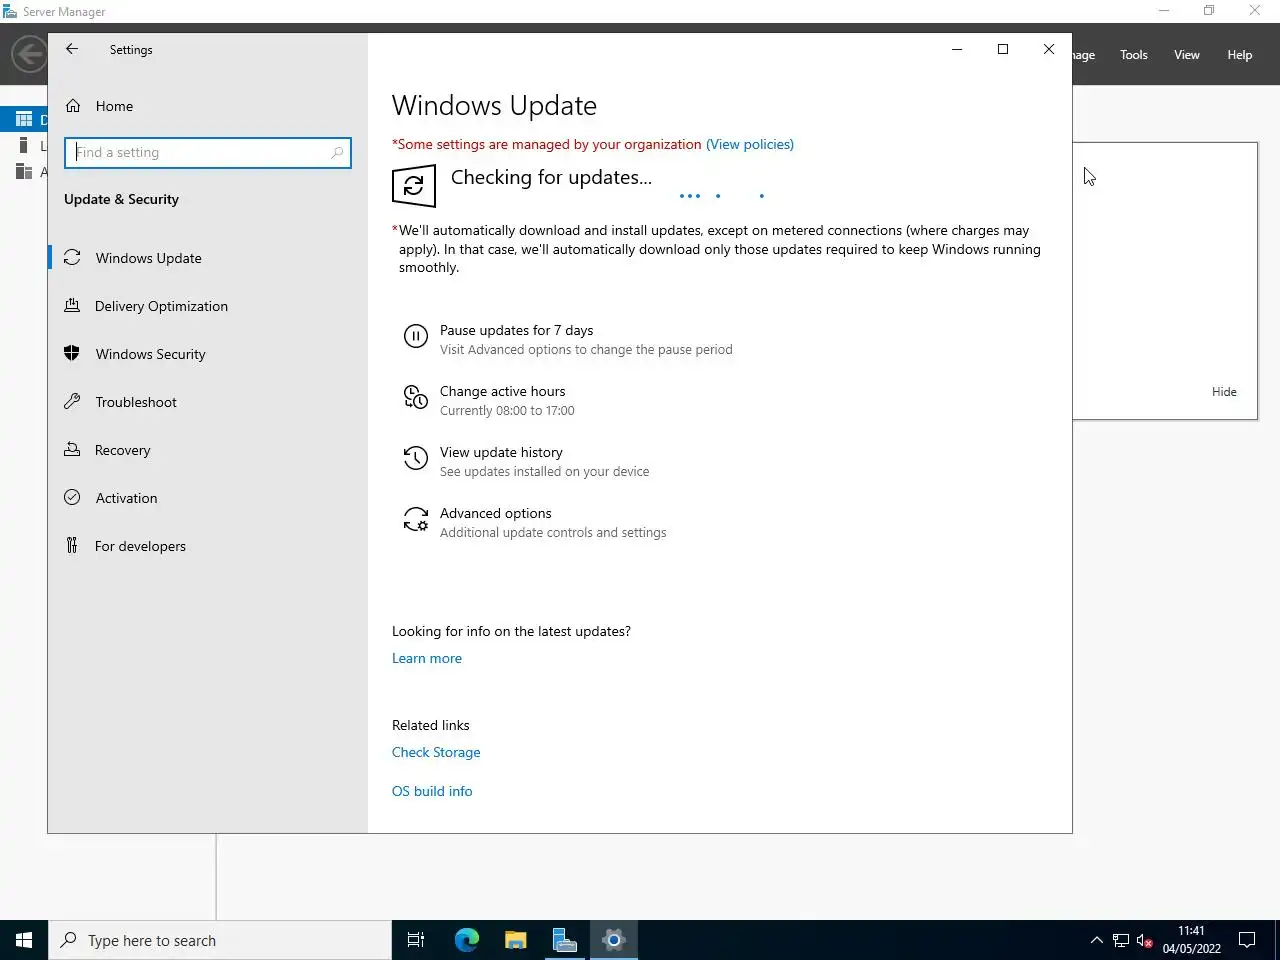
Task: Click the Activation checkmark icon
Action: point(72,497)
